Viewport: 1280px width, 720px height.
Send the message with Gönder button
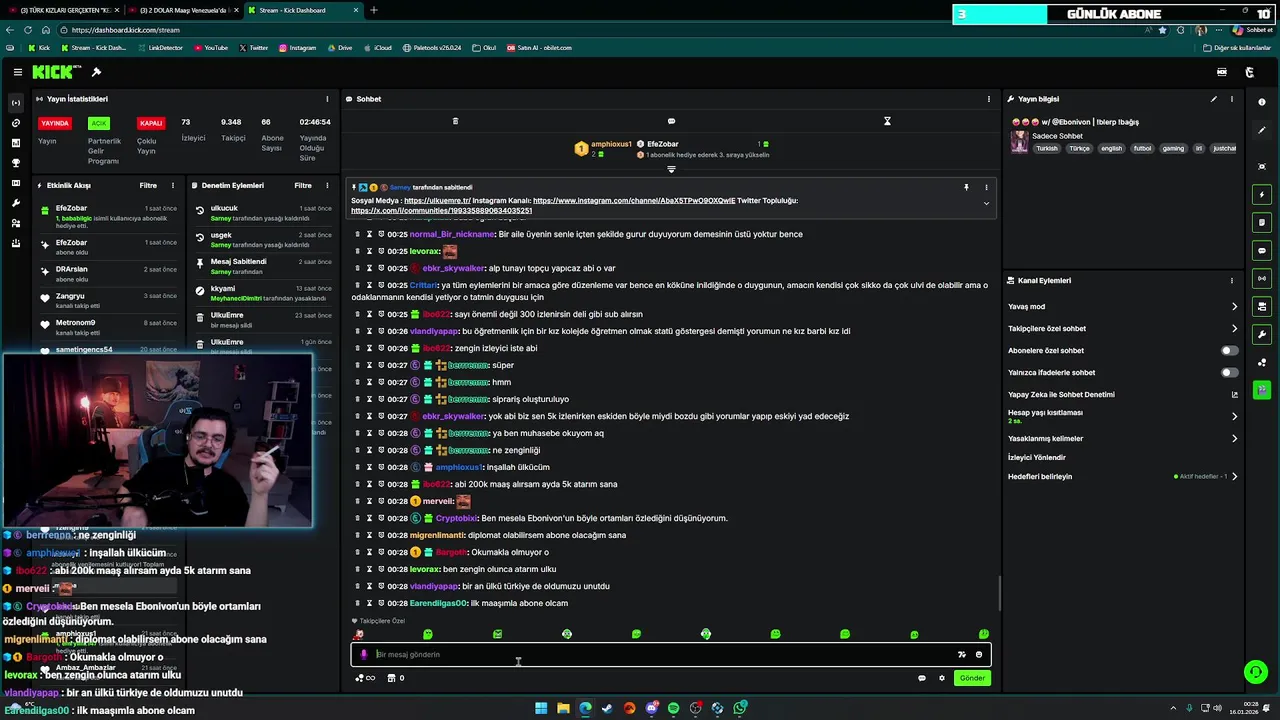(972, 678)
